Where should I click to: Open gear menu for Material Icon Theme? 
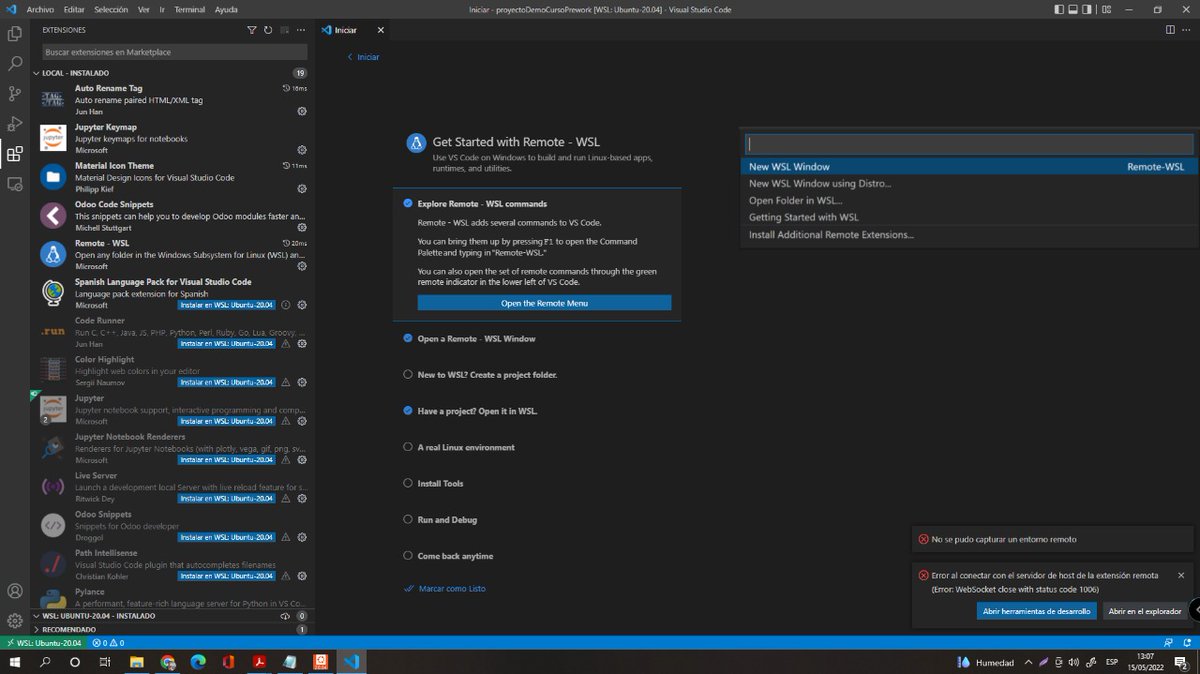pos(302,189)
